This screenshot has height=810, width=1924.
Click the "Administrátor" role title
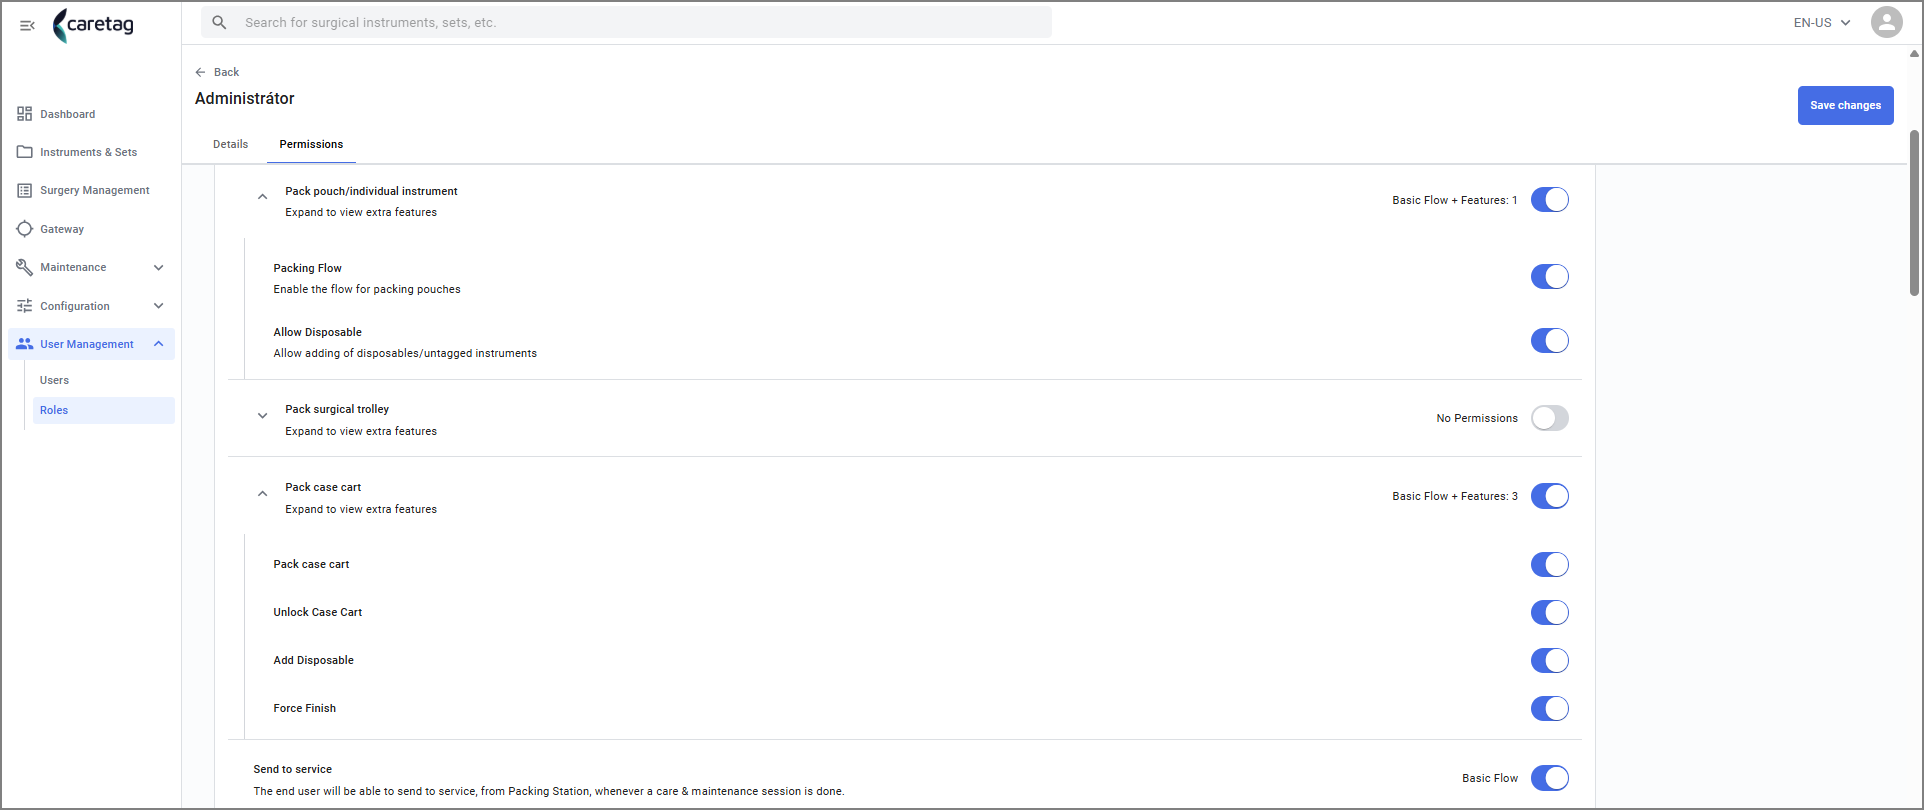[x=245, y=98]
